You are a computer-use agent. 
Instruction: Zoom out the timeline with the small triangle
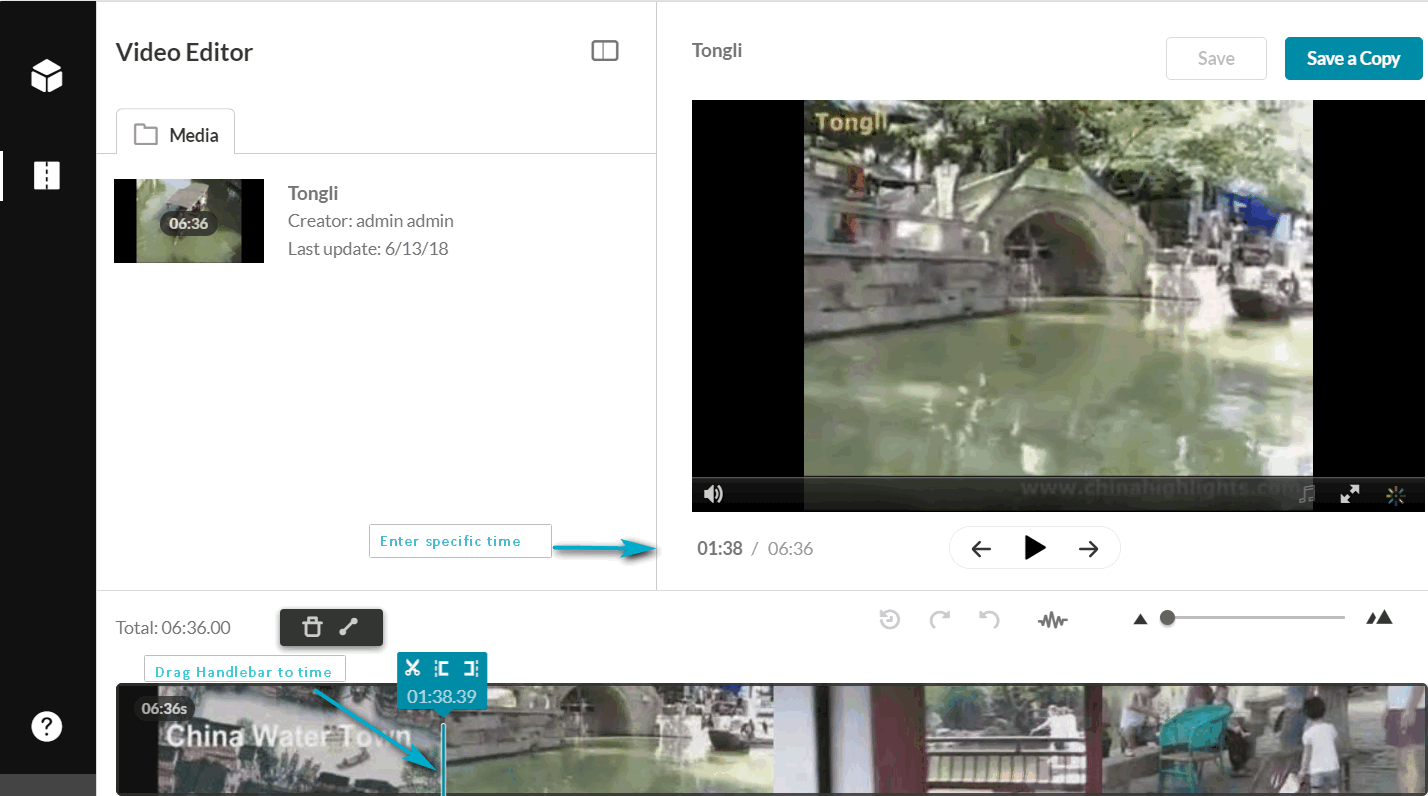point(1140,620)
